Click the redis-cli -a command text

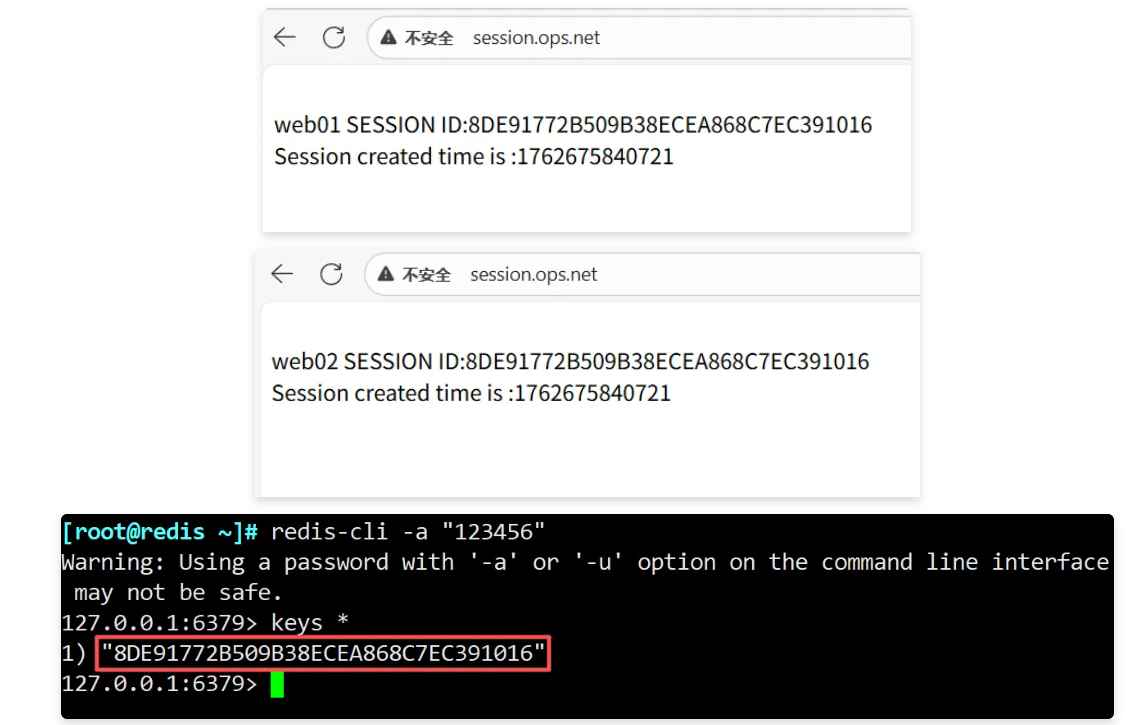click(408, 532)
